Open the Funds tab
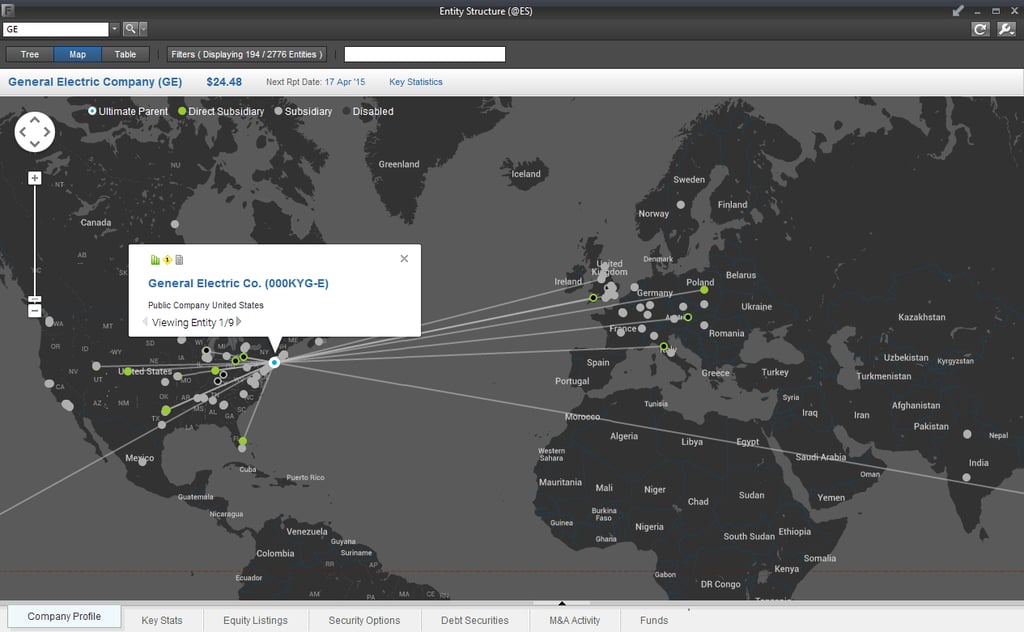1024x632 pixels. click(x=654, y=620)
